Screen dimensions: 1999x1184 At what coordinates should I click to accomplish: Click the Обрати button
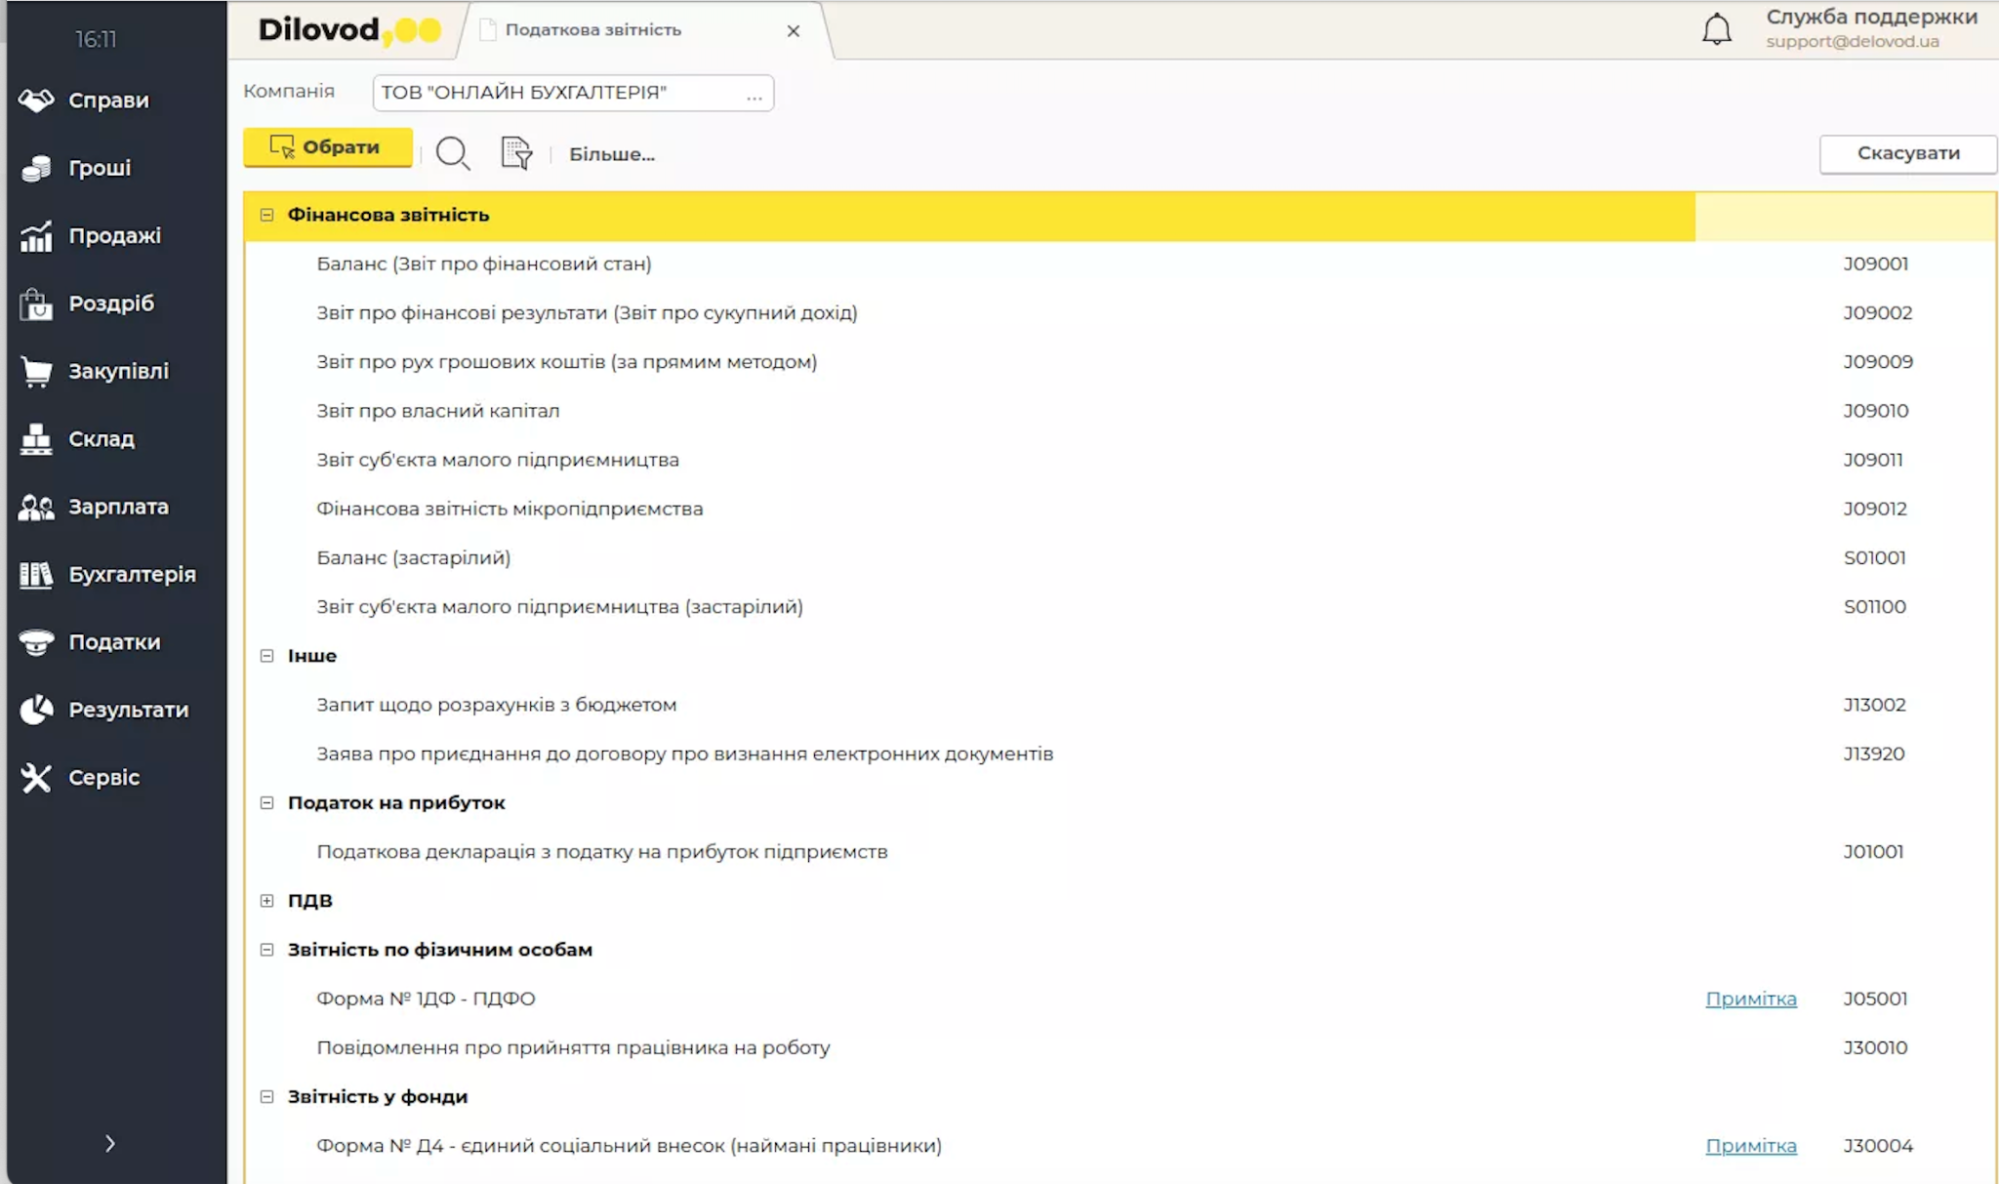tap(327, 147)
